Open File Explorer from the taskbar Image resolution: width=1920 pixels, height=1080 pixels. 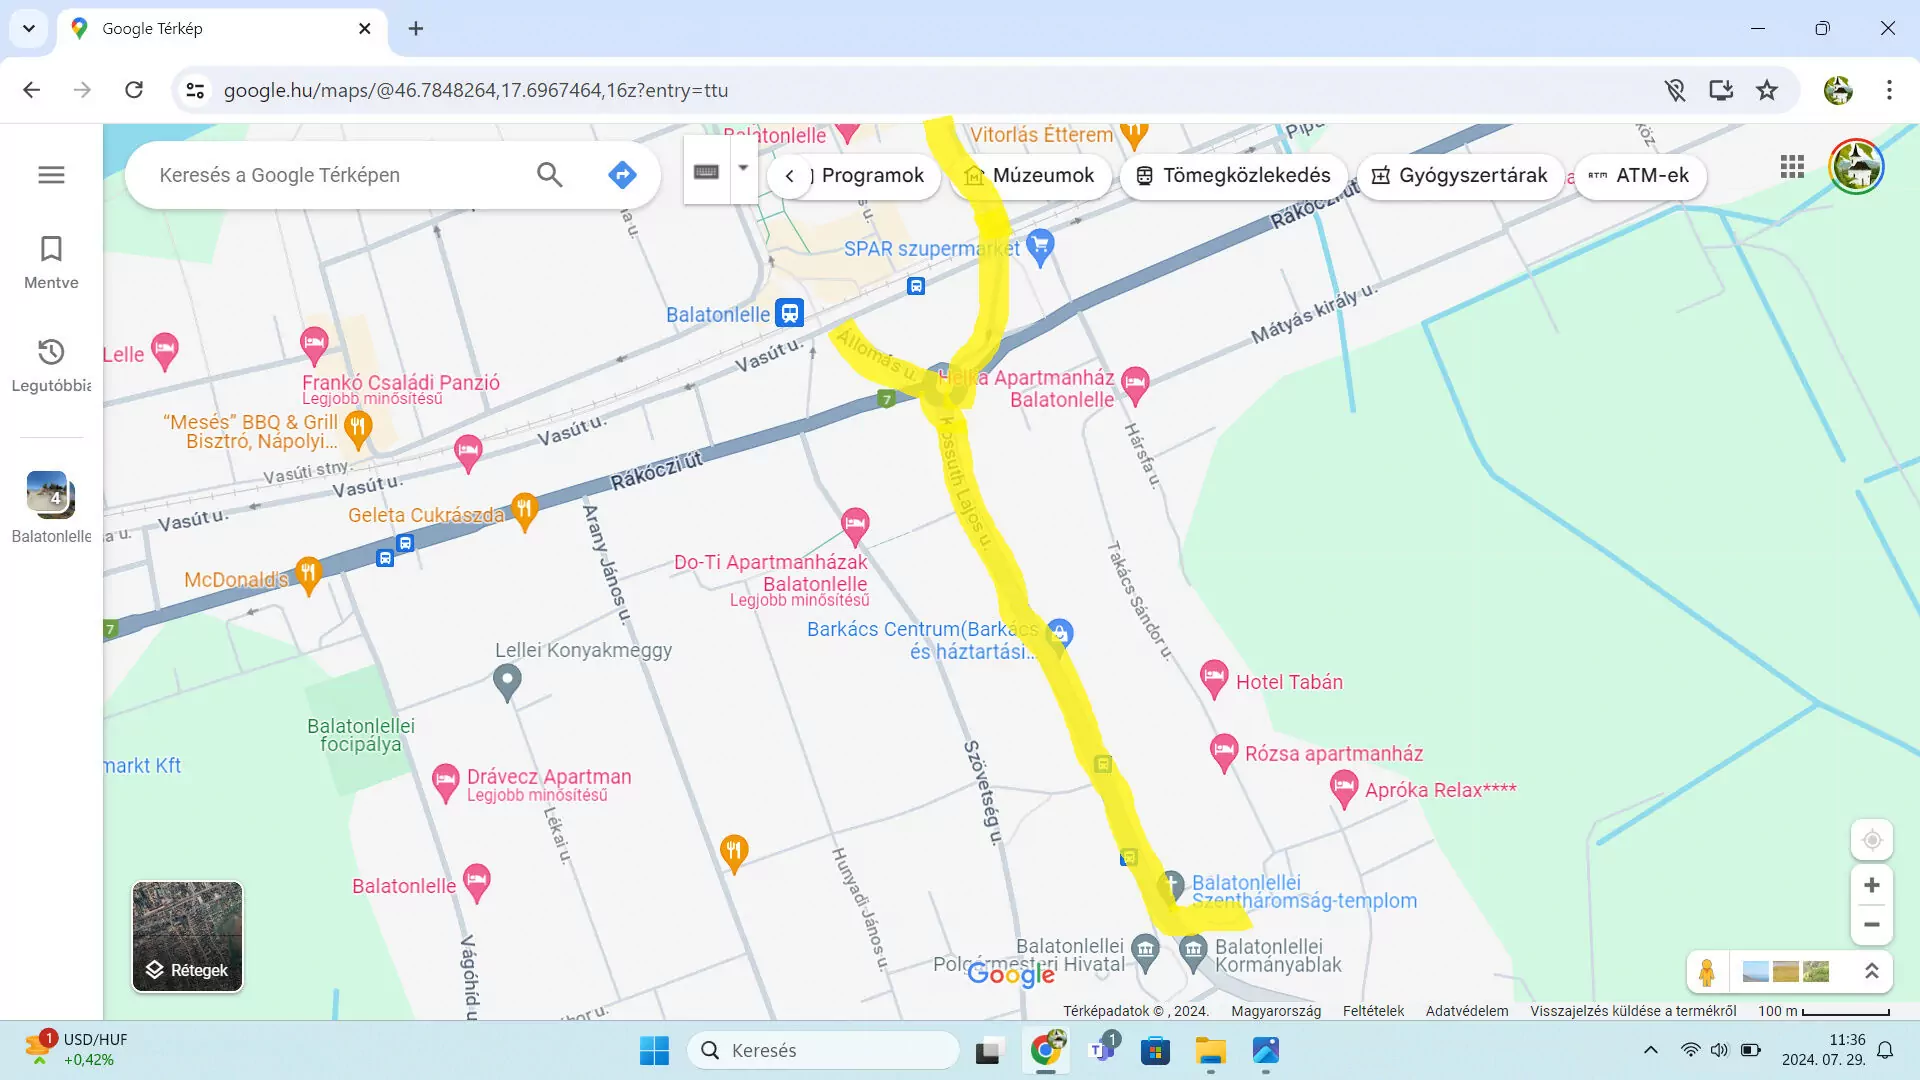[1210, 1051]
